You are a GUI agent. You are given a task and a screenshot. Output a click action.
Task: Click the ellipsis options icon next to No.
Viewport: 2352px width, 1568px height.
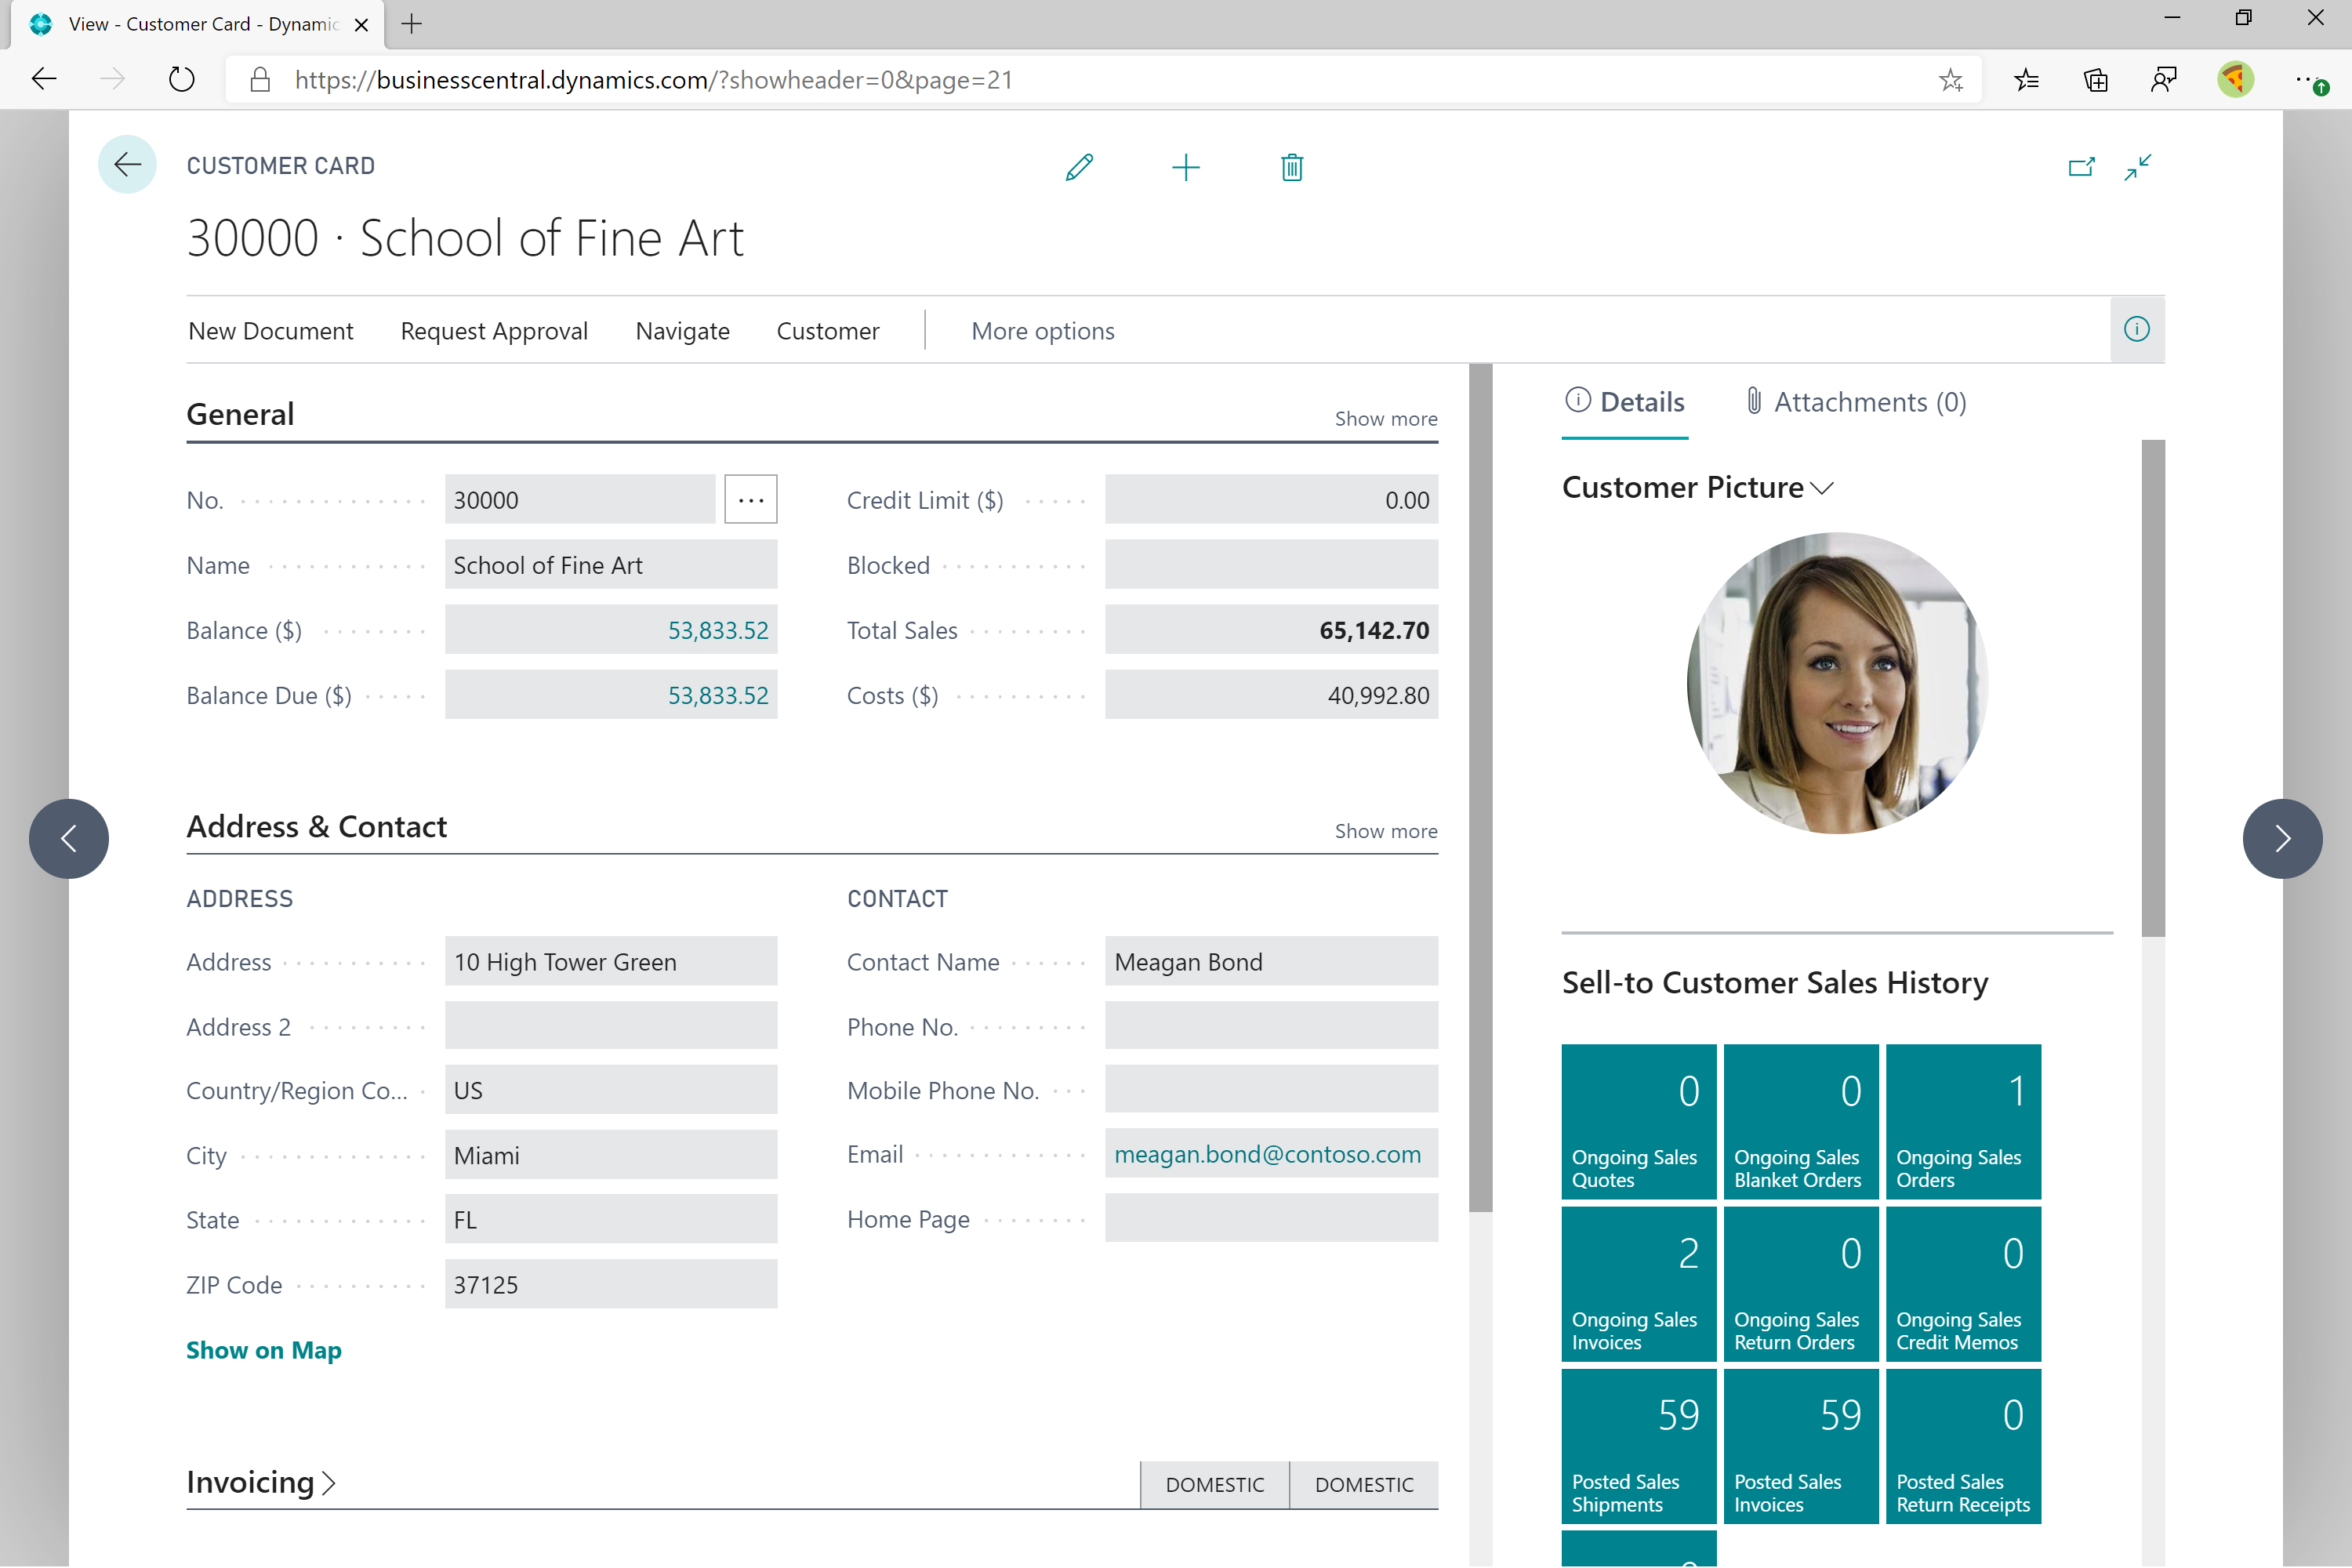point(751,499)
